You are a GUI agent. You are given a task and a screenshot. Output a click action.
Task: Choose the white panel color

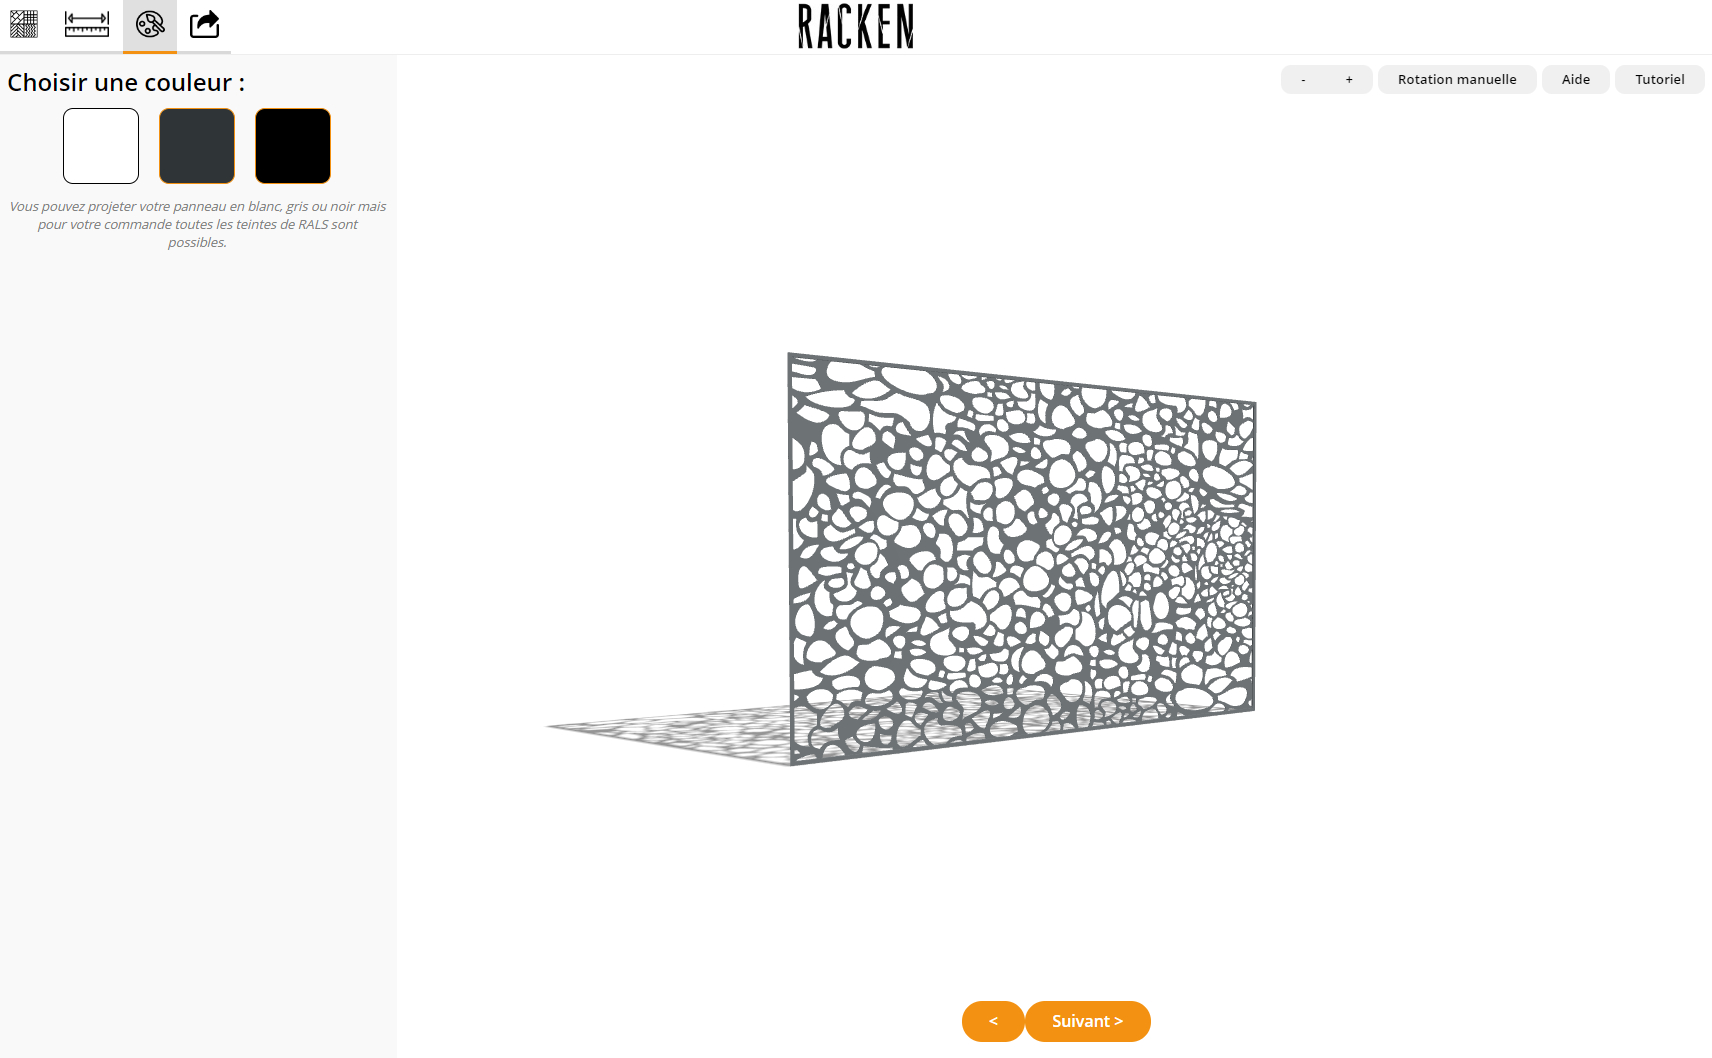[101, 146]
